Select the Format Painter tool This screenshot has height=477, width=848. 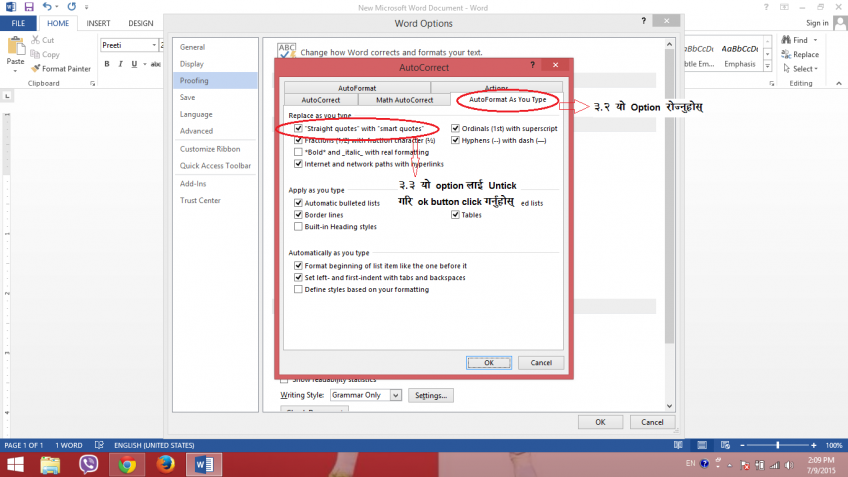(x=61, y=69)
